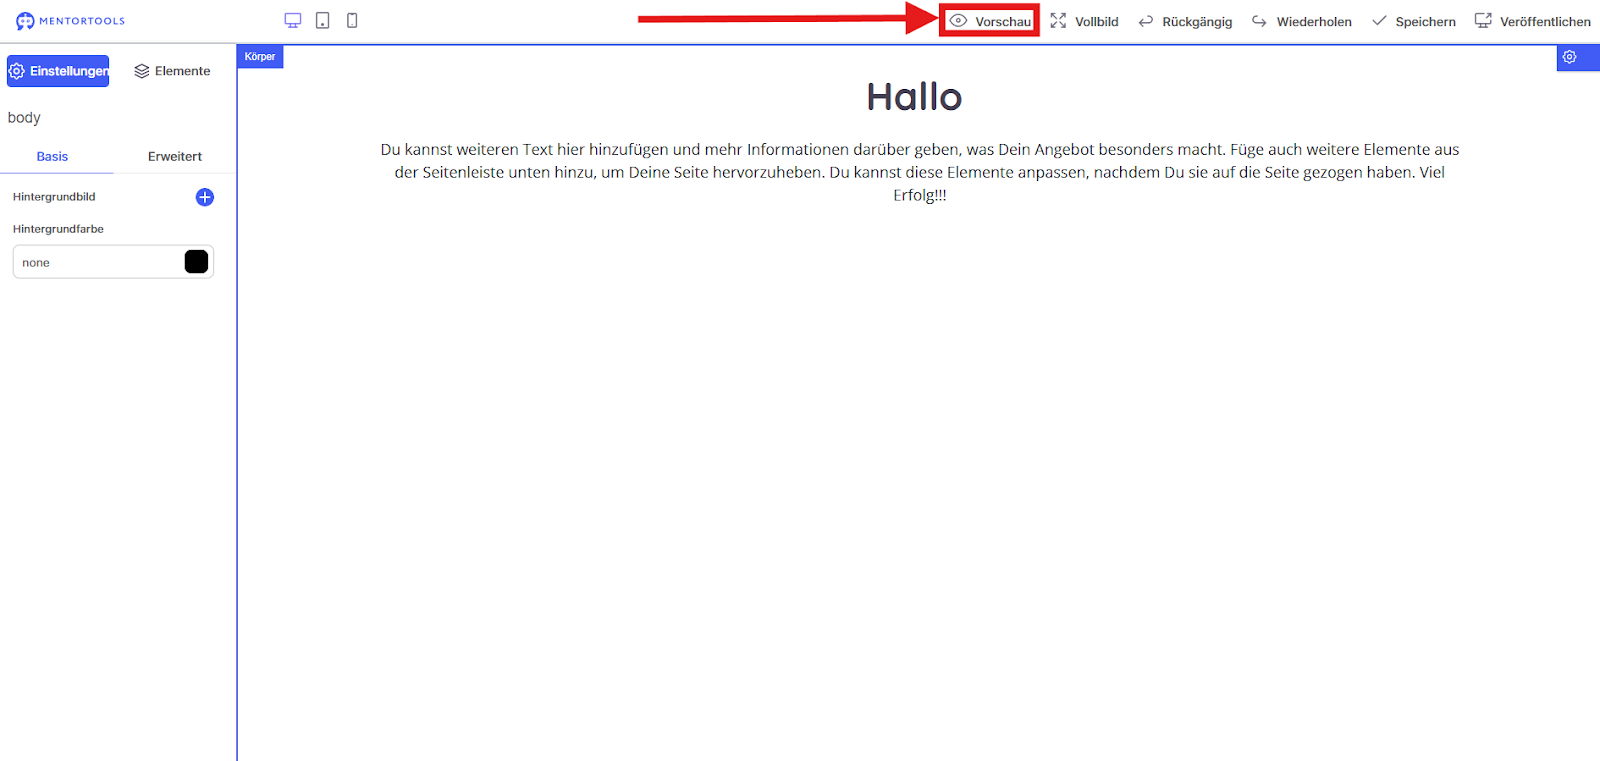Viewport: 1600px width, 761px height.
Task: Click the Hintergrundfarbe label
Action: [58, 229]
